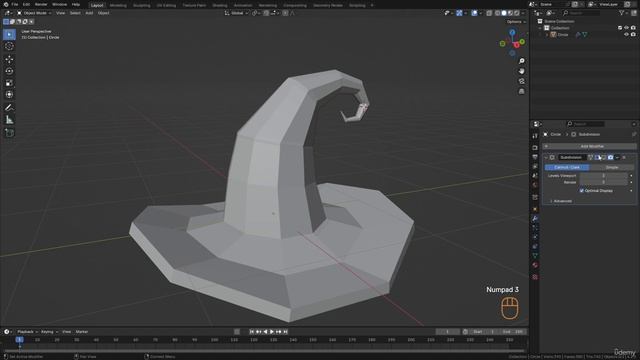640x360 pixels.
Task: Disable Circle object in renders
Action: [633, 35]
